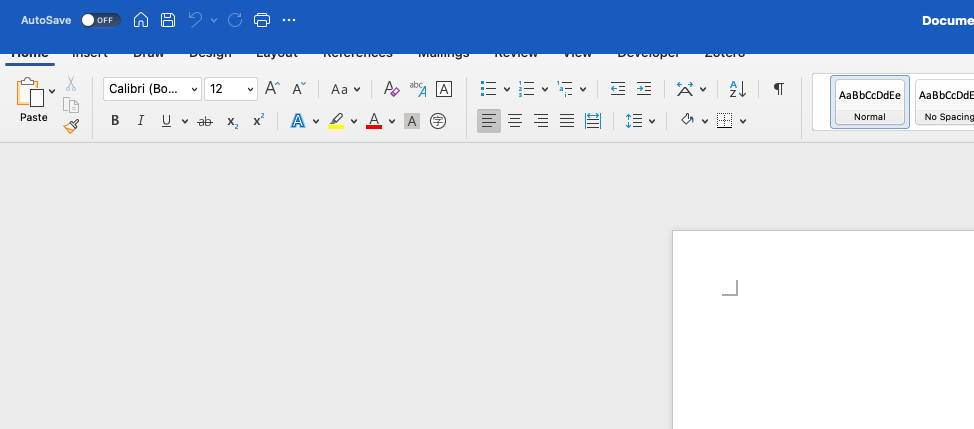Viewport: 974px width, 429px height.
Task: Open the multilevel list dropdown arrow
Action: 583,89
